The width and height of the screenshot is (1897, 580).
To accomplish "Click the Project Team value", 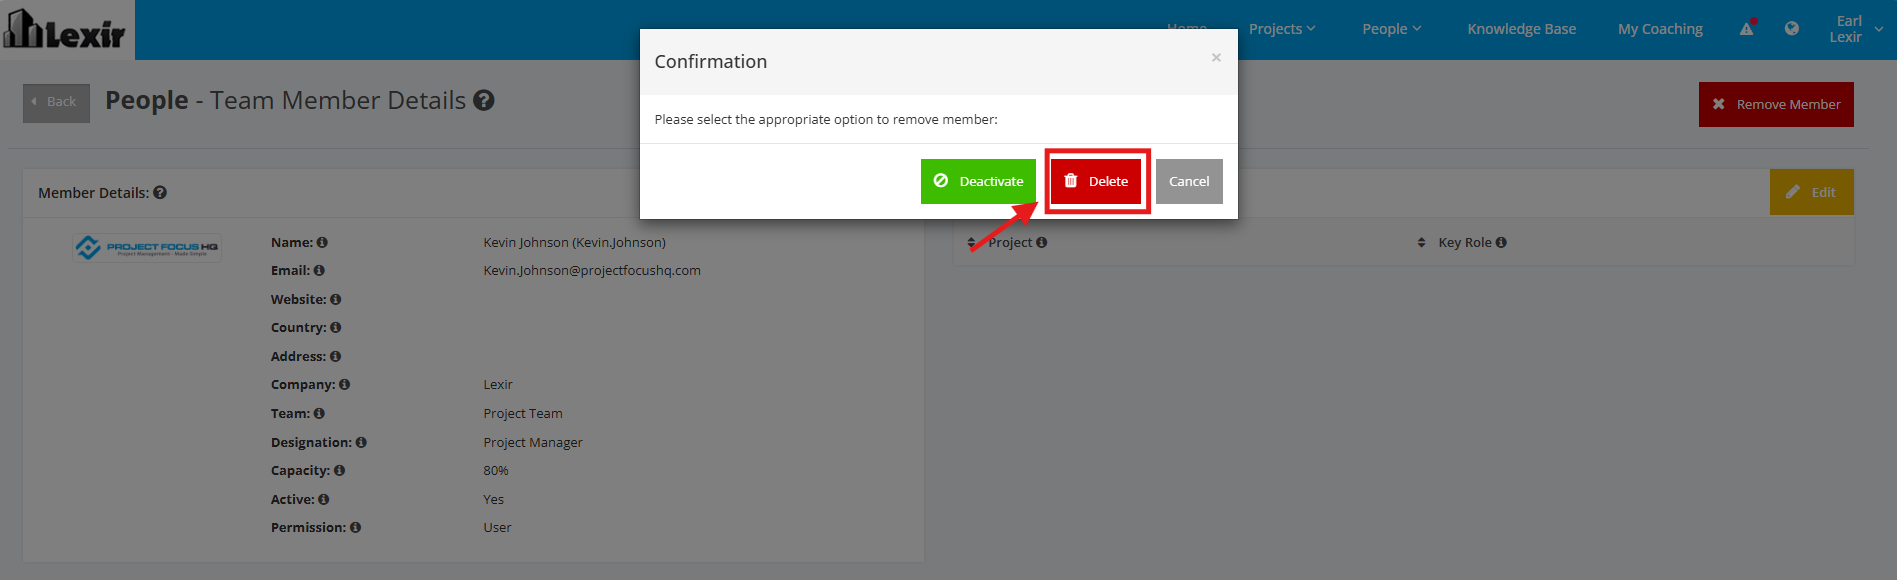I will (x=523, y=414).
